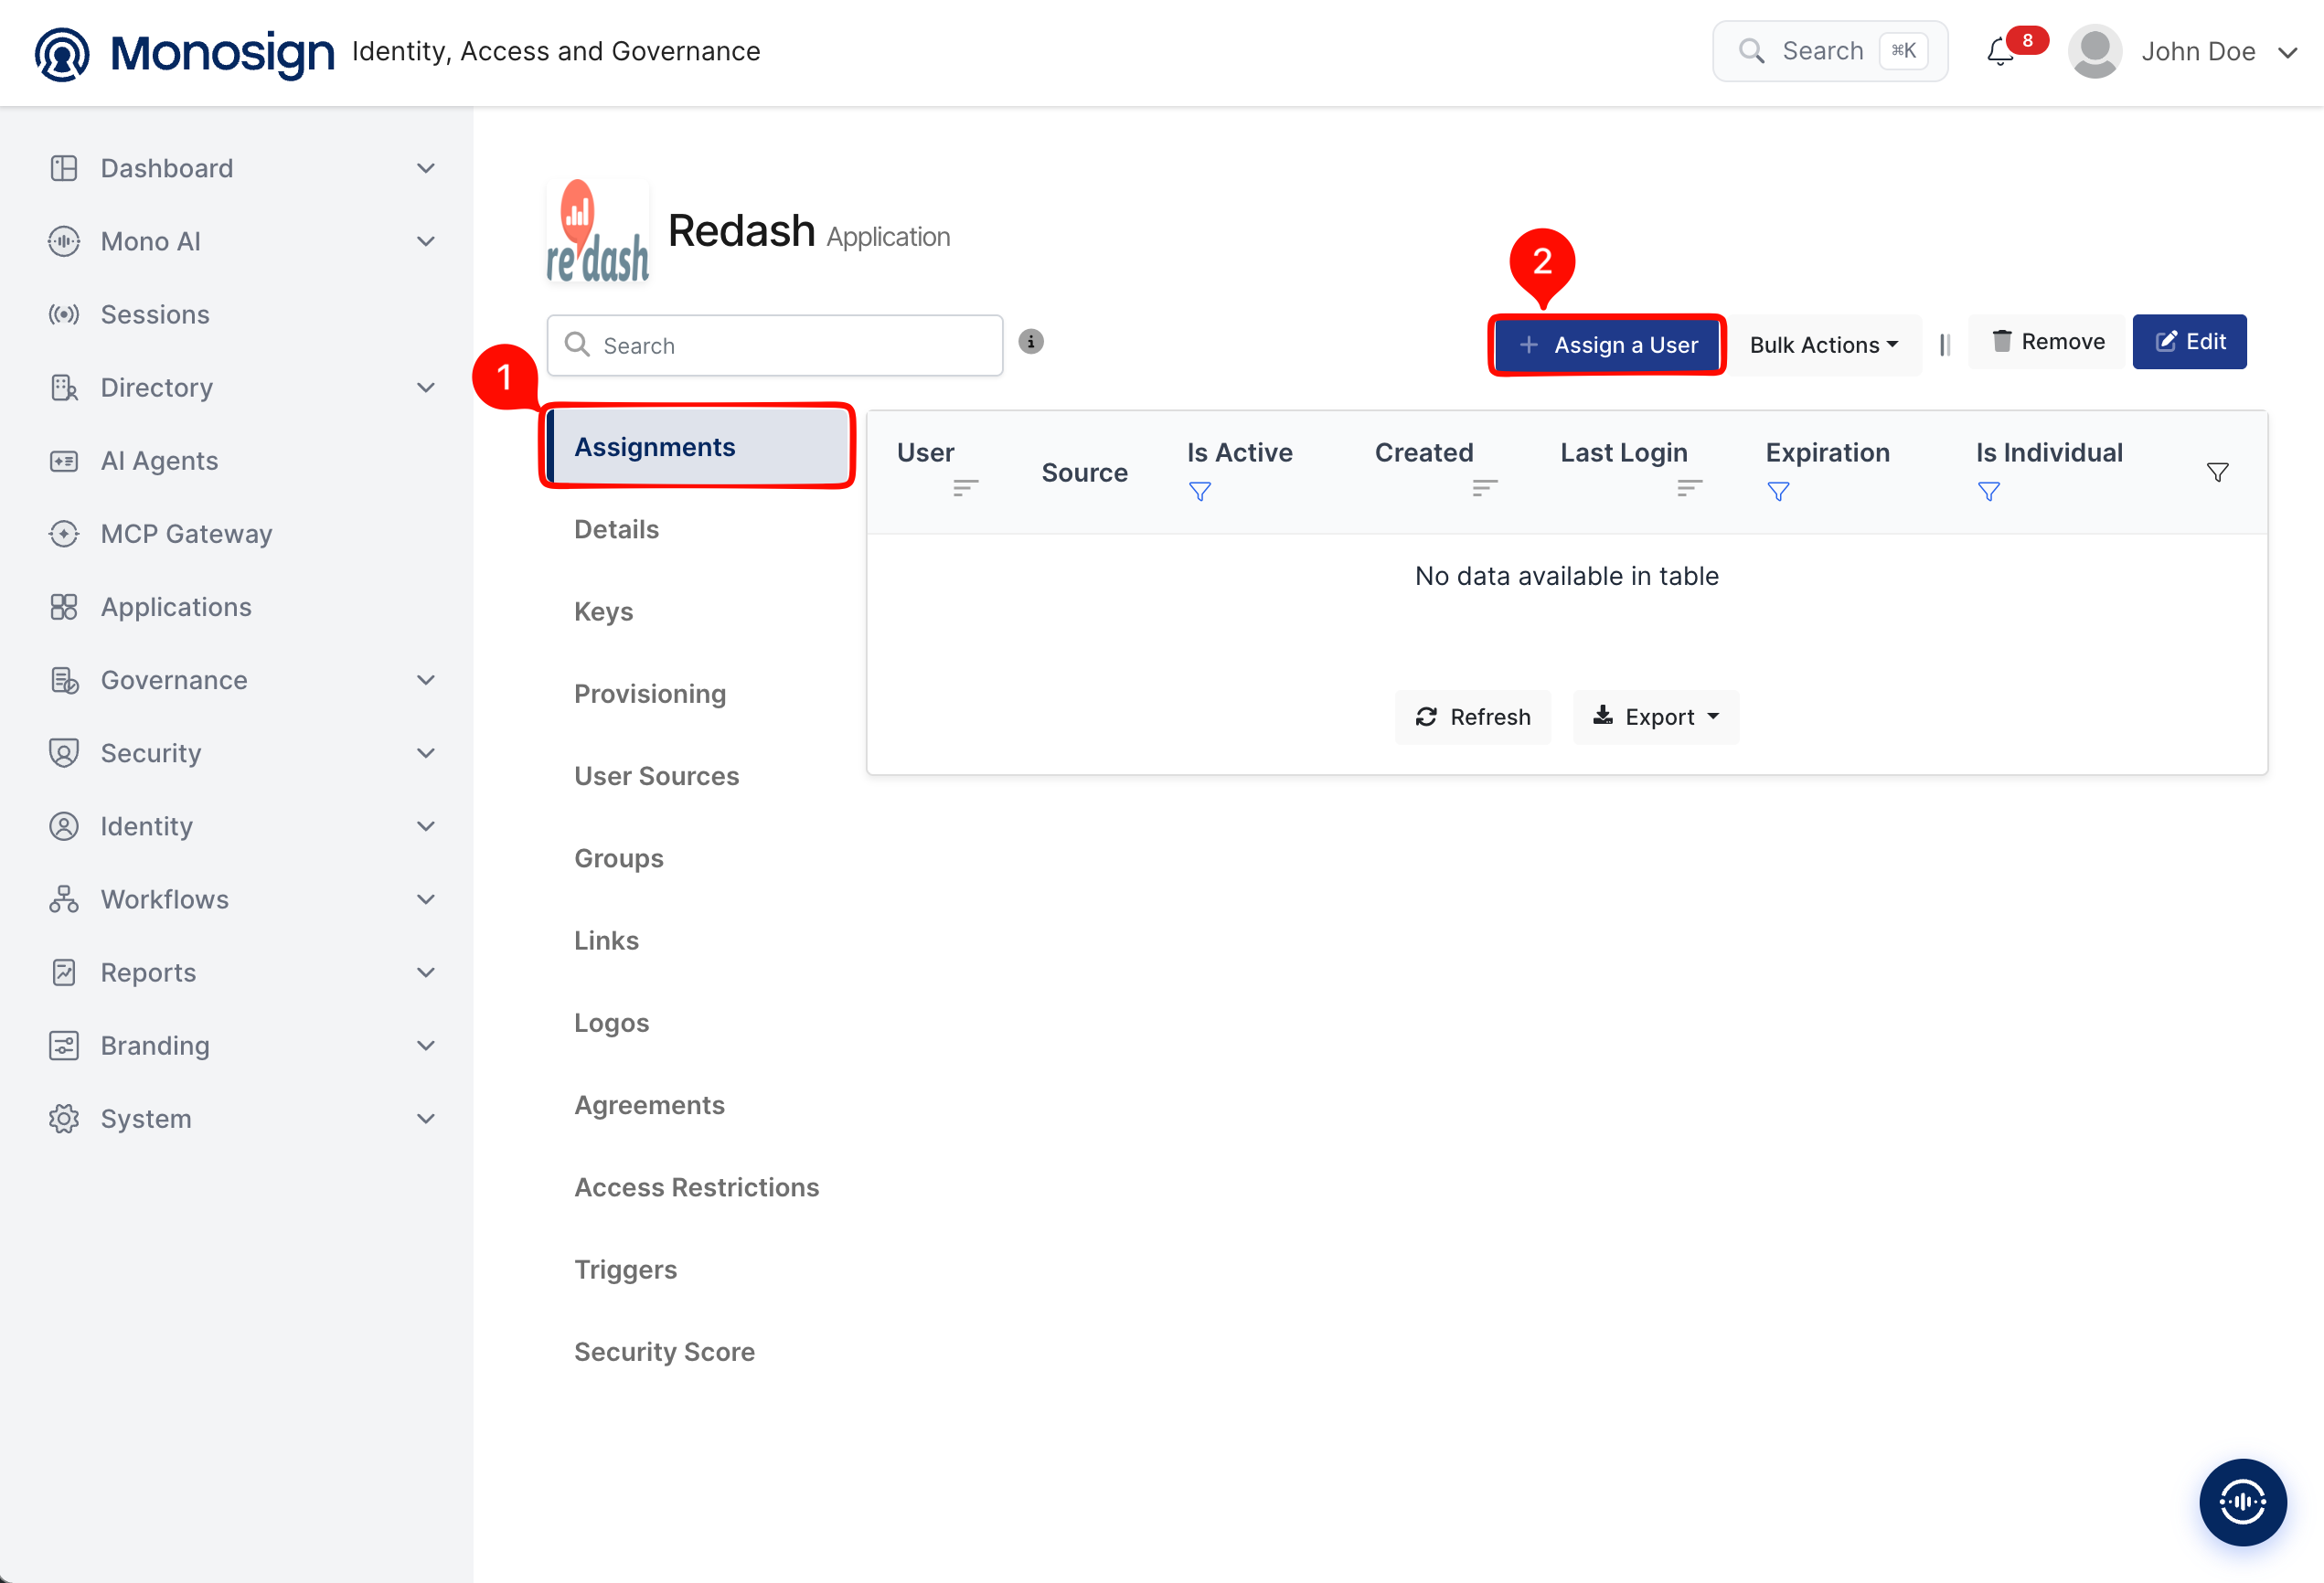Open the Mono AI floating assistant button
The height and width of the screenshot is (1583, 2324).
2241,1501
